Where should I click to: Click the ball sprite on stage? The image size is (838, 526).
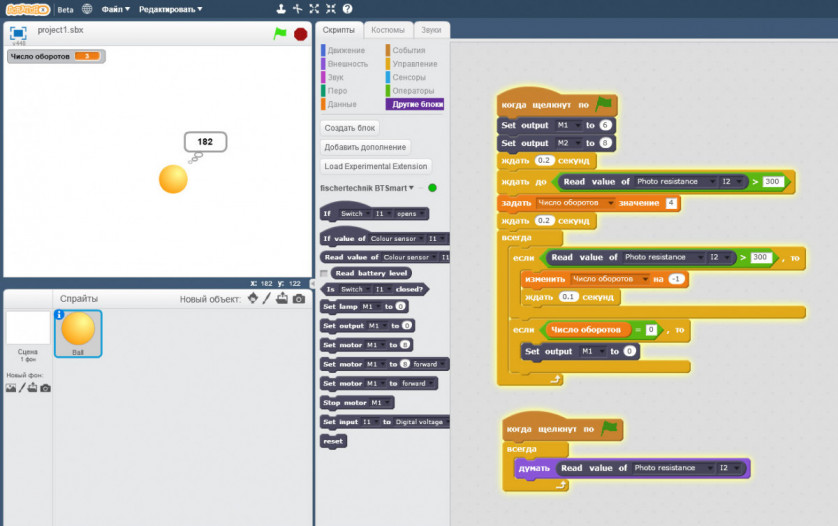[173, 179]
